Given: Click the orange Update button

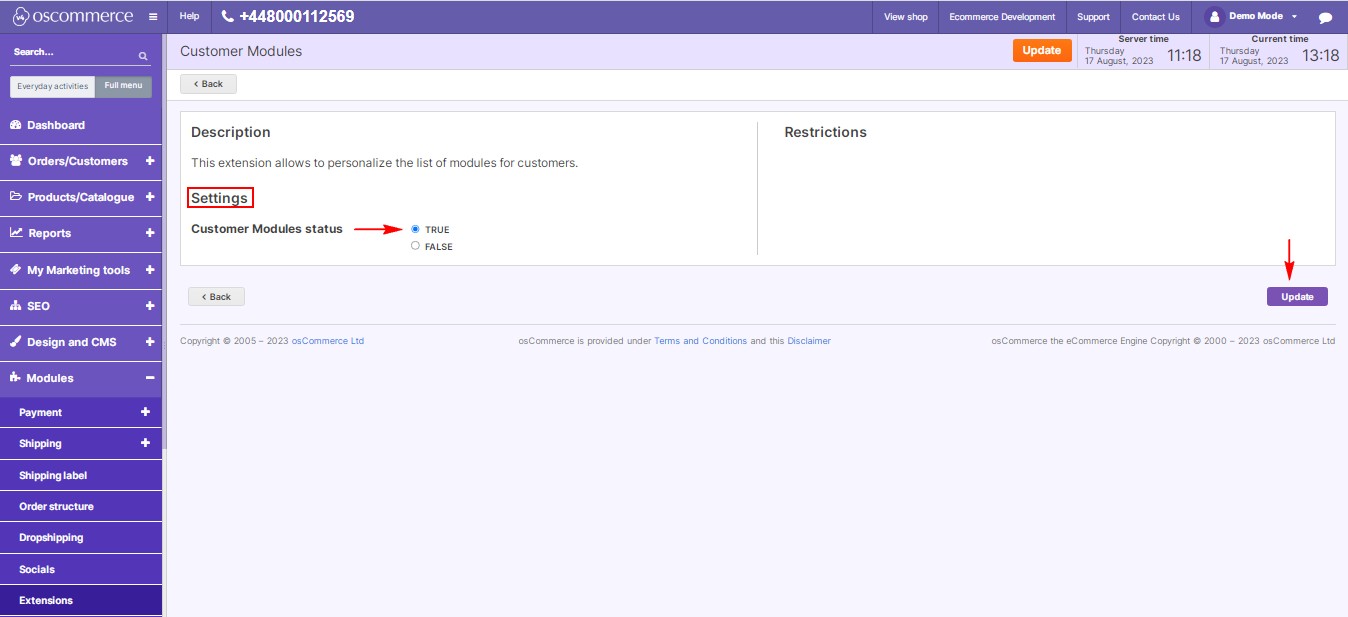Looking at the screenshot, I should pyautogui.click(x=1042, y=50).
